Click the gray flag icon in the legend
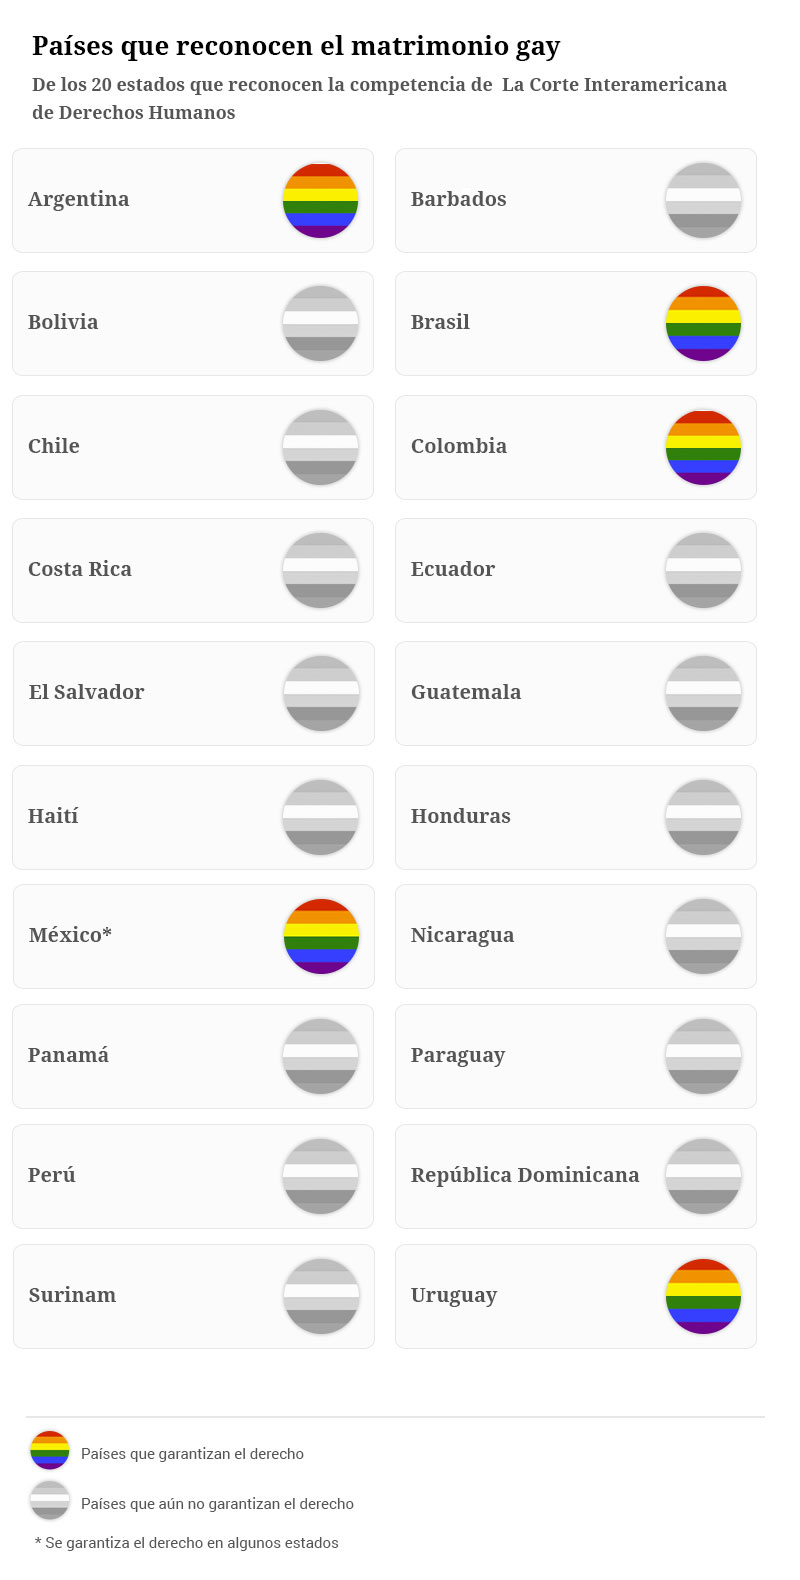The image size is (800, 1580). [x=50, y=1500]
